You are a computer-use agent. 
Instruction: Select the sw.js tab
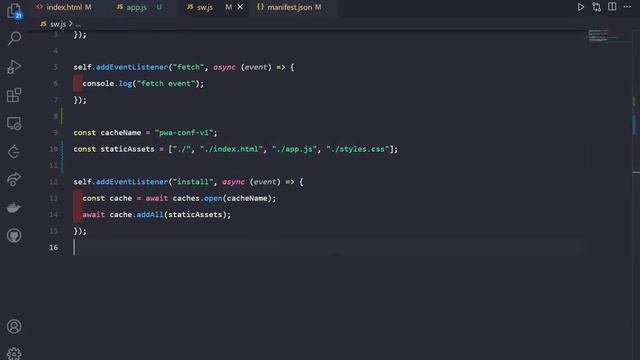(x=205, y=7)
